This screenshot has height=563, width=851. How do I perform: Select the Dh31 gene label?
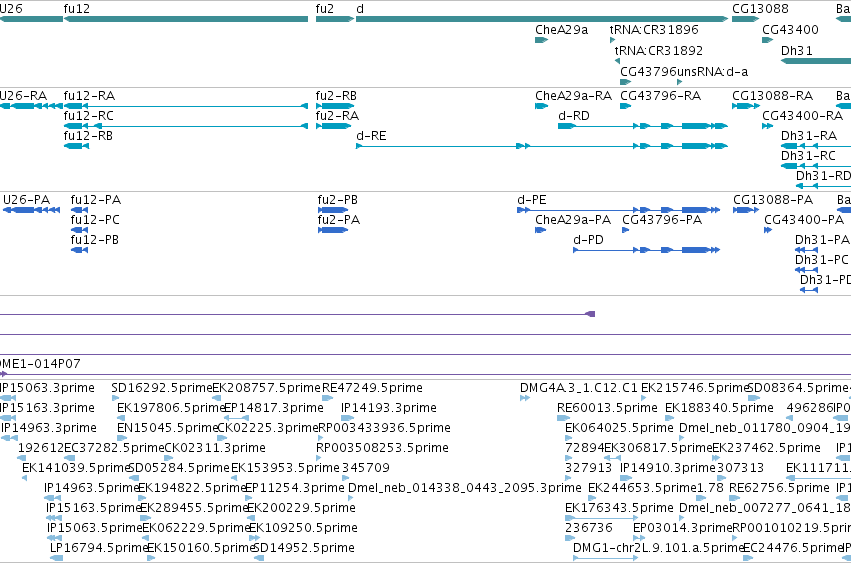pos(797,50)
